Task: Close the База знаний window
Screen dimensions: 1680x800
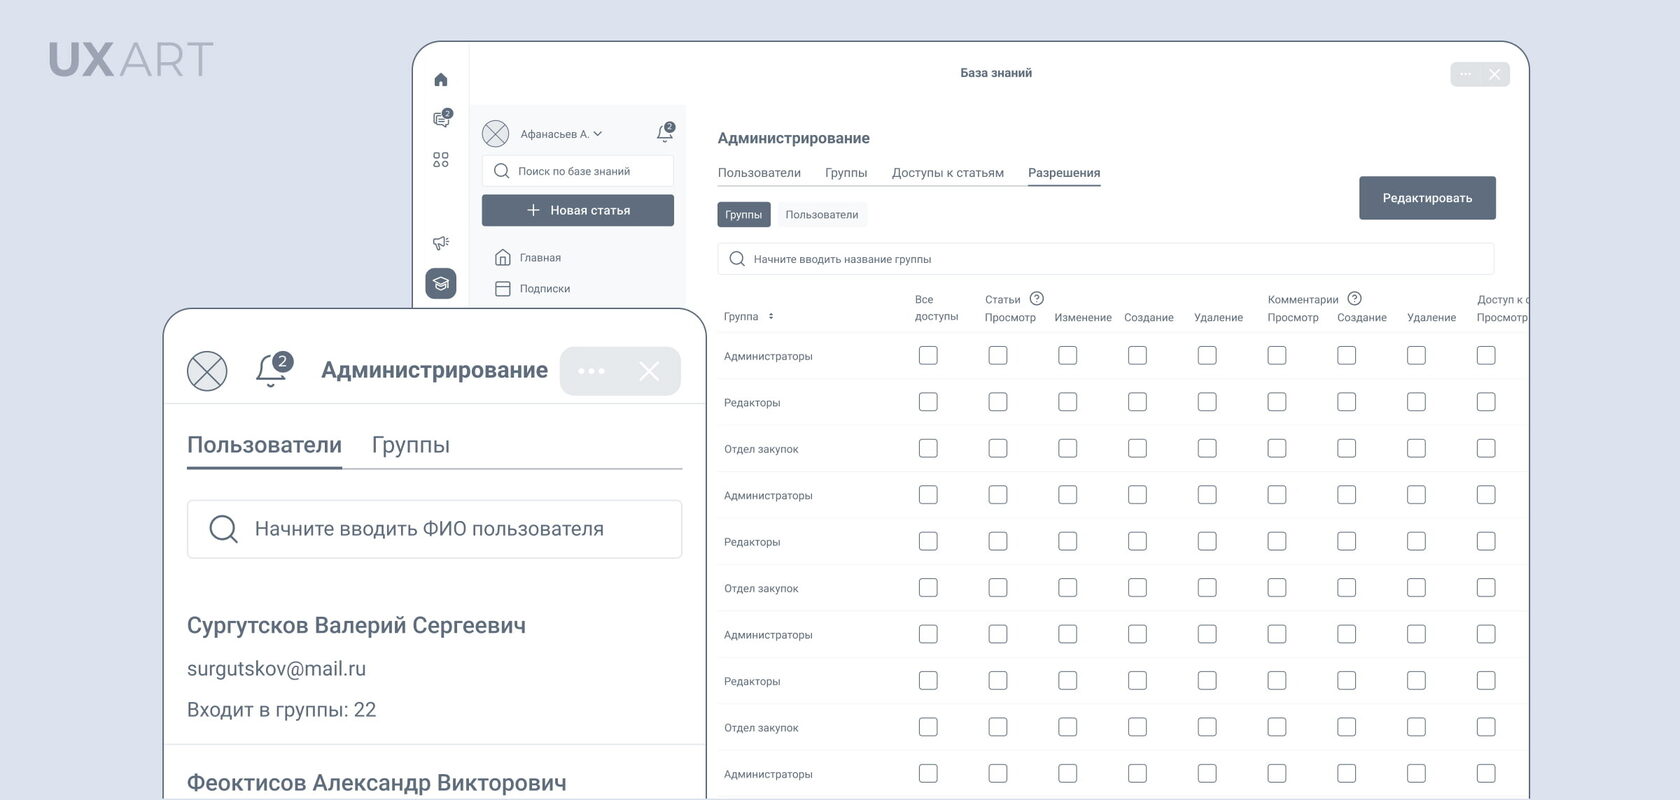Action: coord(1495,74)
